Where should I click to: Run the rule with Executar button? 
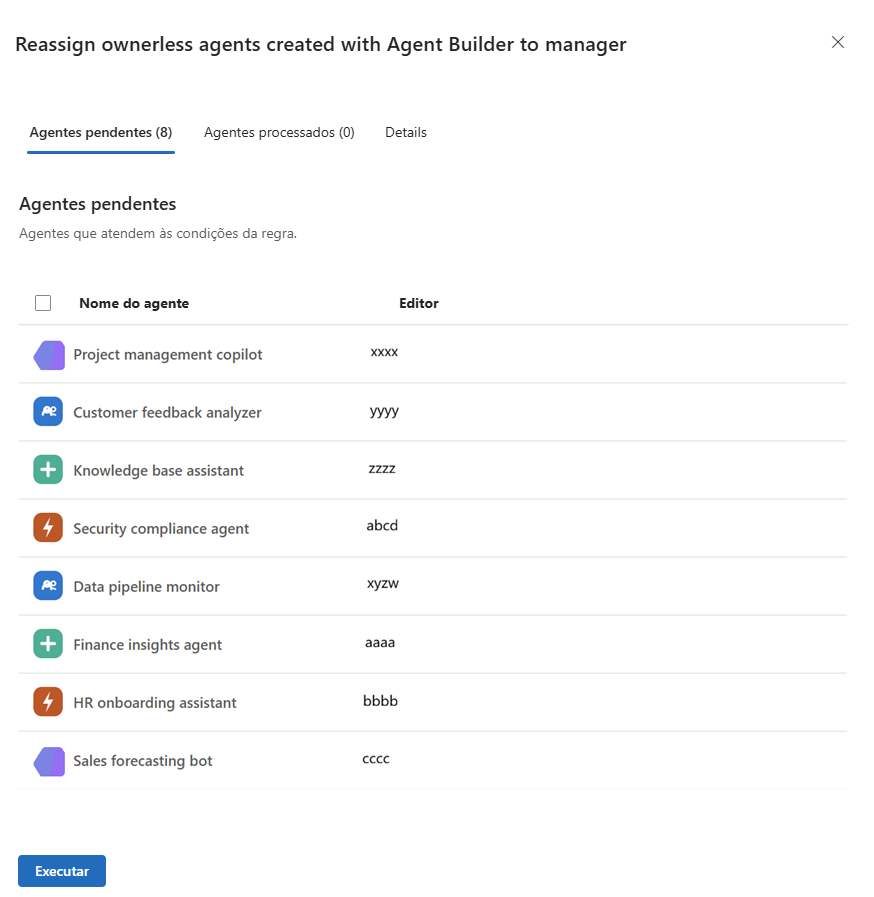pos(62,871)
